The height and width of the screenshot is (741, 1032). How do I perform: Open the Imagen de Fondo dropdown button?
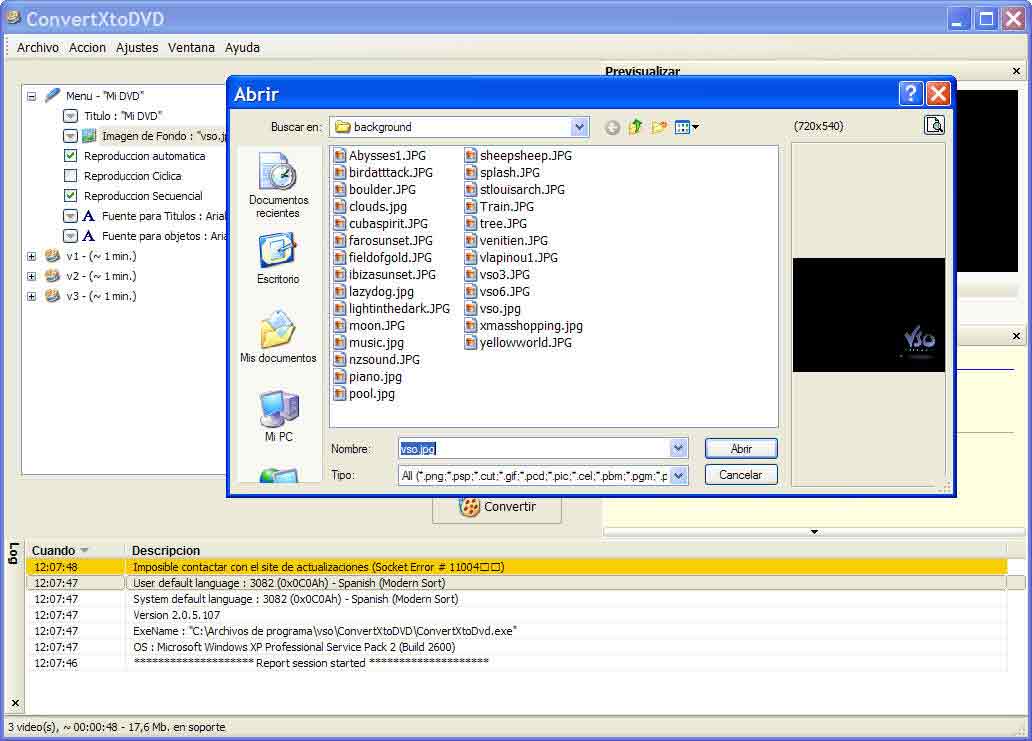[x=70, y=136]
